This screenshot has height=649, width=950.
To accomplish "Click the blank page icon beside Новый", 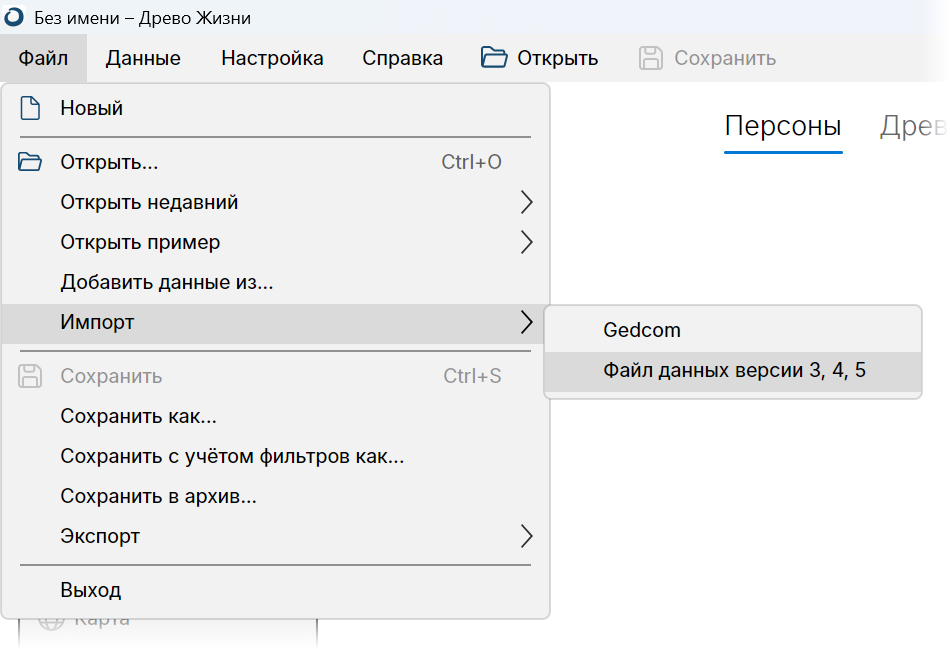I will click(x=30, y=108).
